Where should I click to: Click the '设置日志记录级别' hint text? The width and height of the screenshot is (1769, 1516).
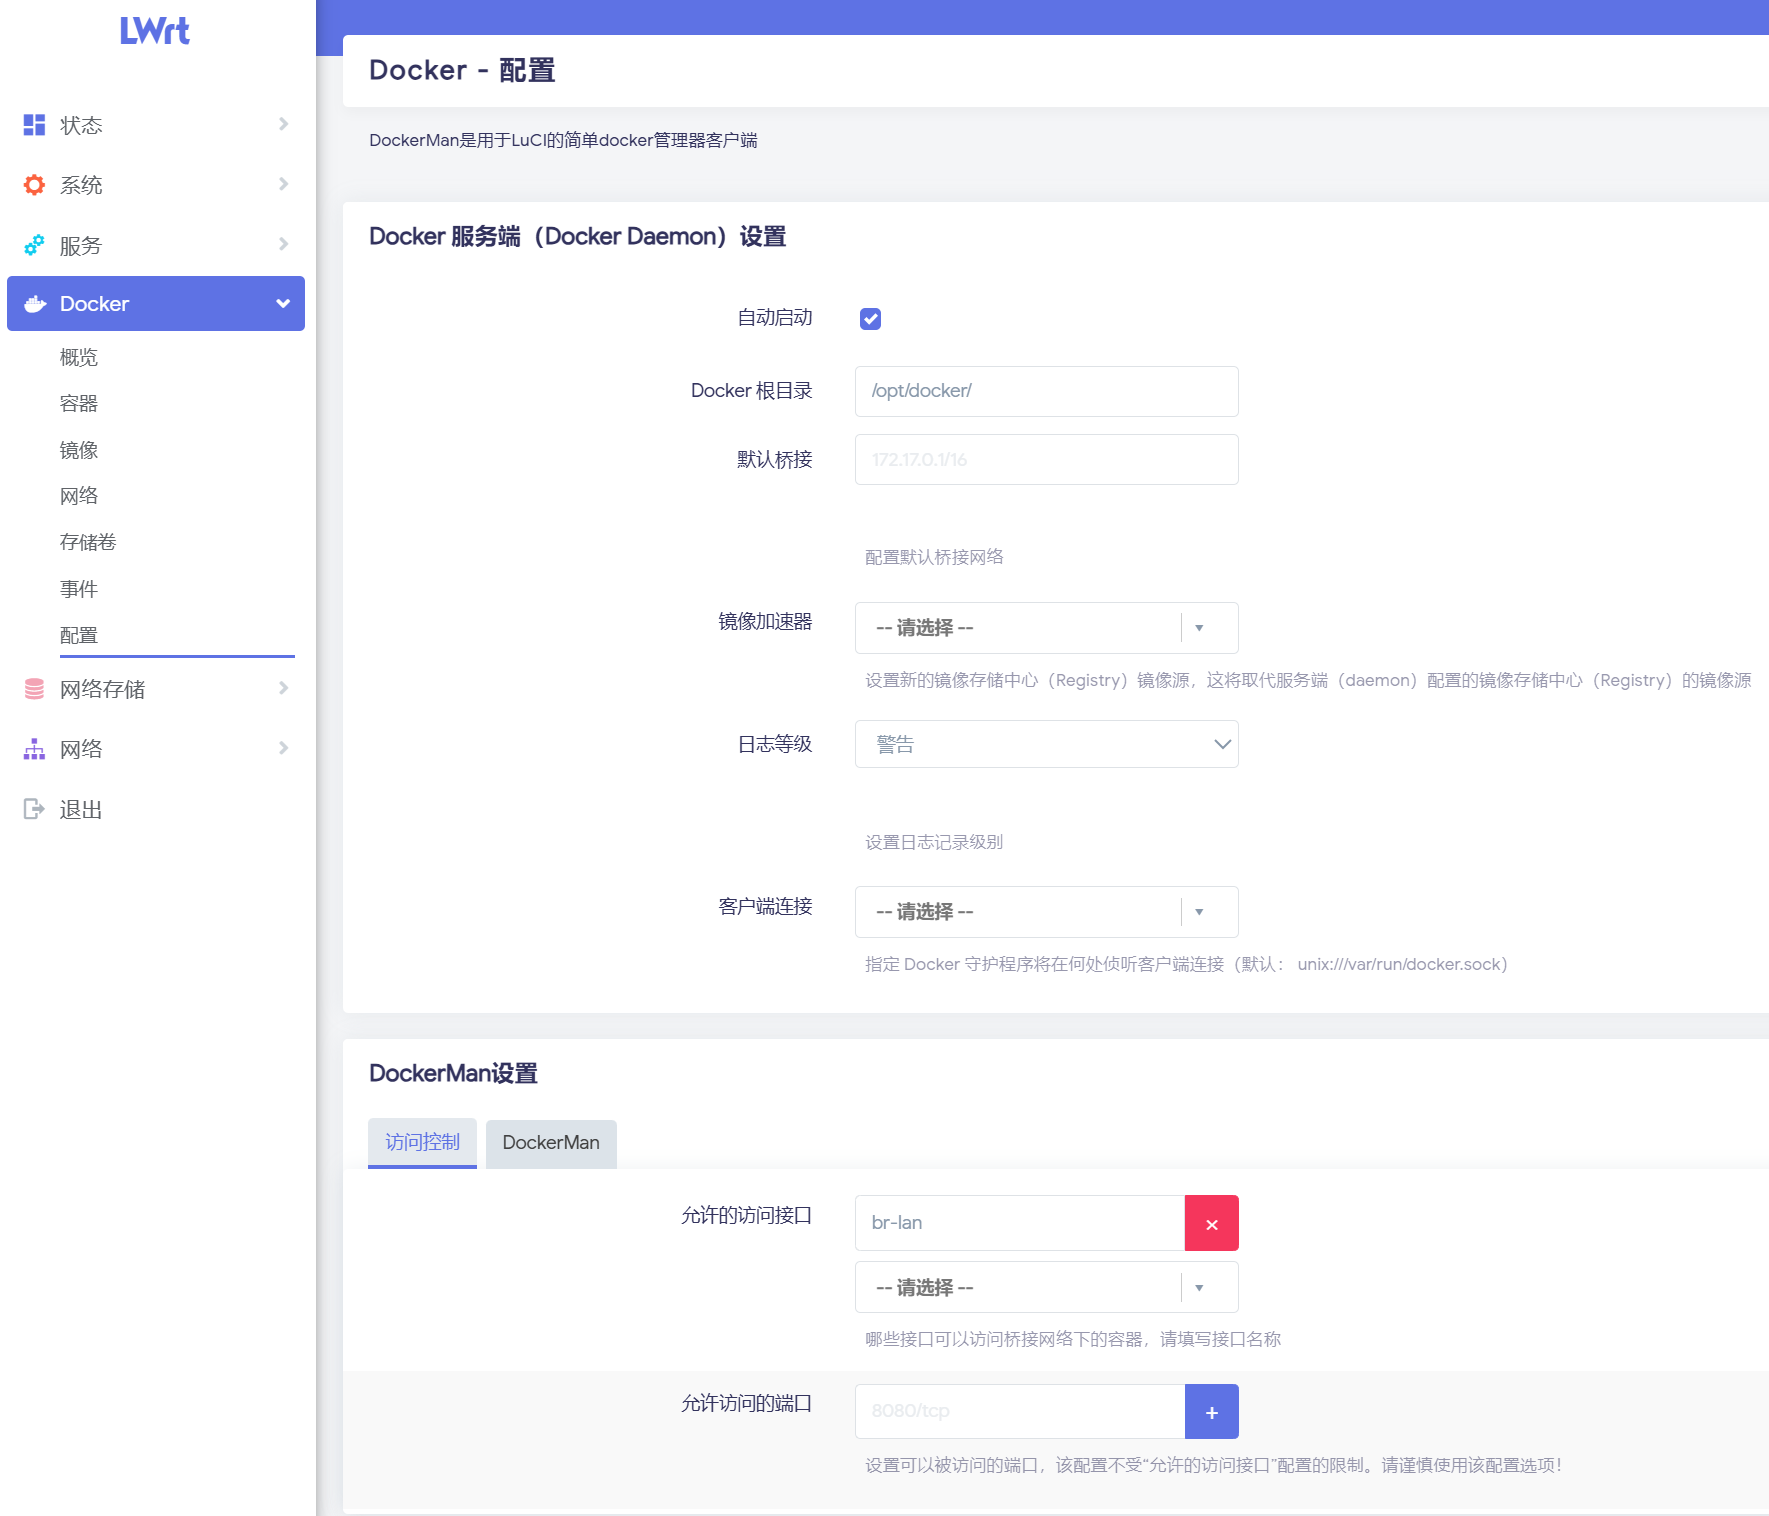coord(934,842)
